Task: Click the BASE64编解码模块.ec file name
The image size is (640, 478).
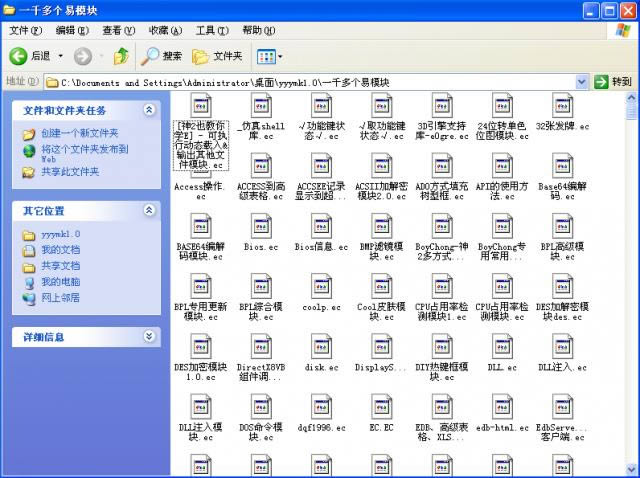Action: pos(201,251)
